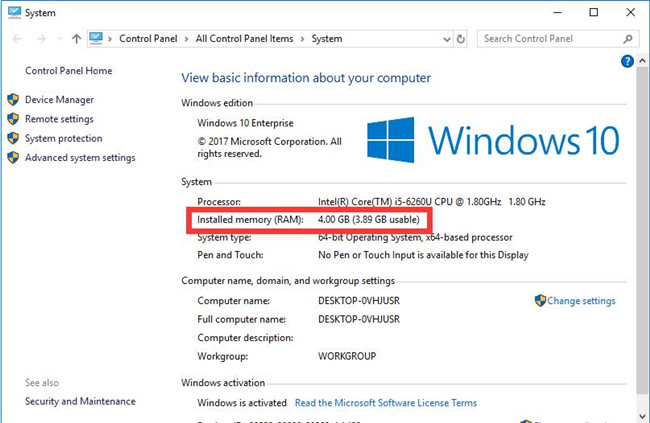Select the Full computer name value
The height and width of the screenshot is (423, 650).
(359, 319)
